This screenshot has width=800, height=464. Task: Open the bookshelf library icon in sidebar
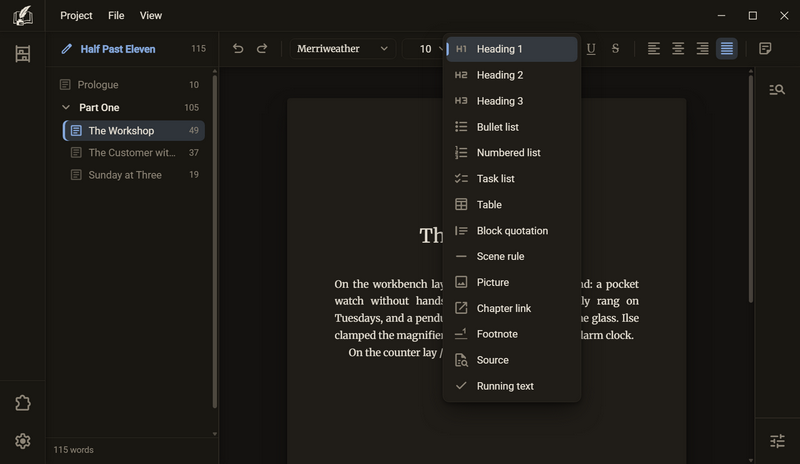(22, 54)
